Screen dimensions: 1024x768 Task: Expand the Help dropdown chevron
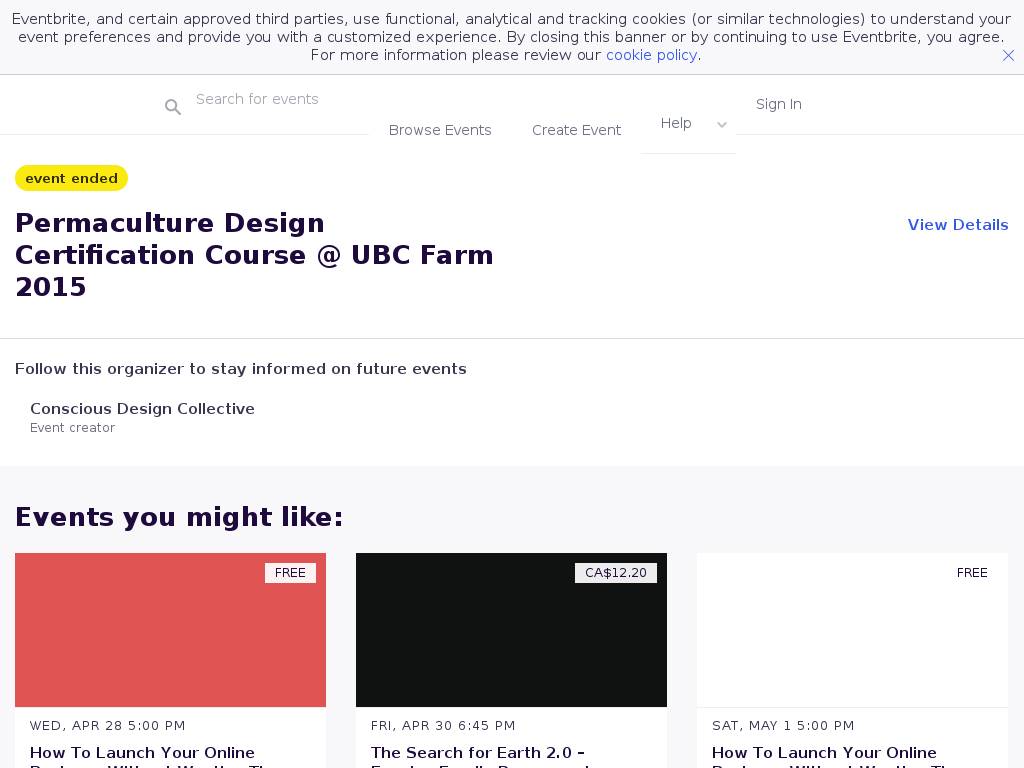click(722, 125)
